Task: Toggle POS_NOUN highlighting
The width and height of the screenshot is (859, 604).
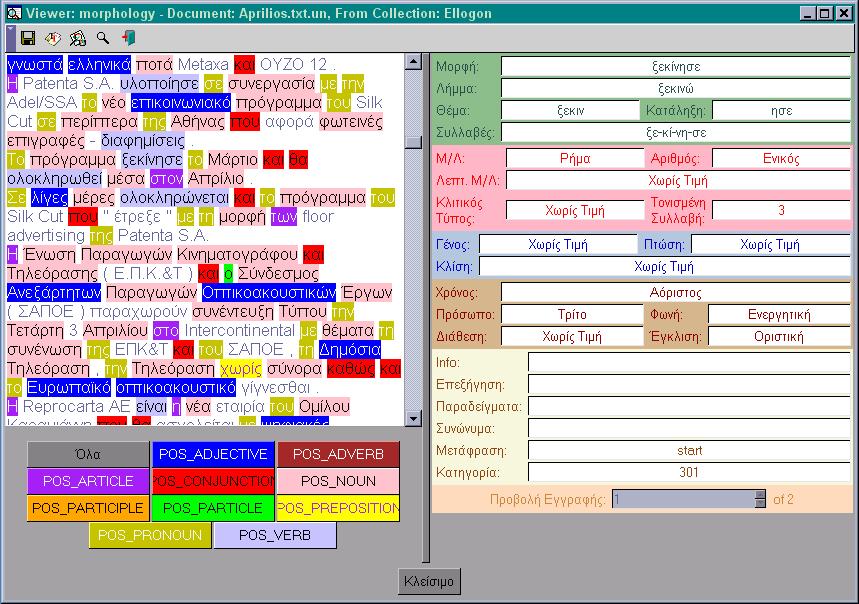Action: (x=338, y=481)
